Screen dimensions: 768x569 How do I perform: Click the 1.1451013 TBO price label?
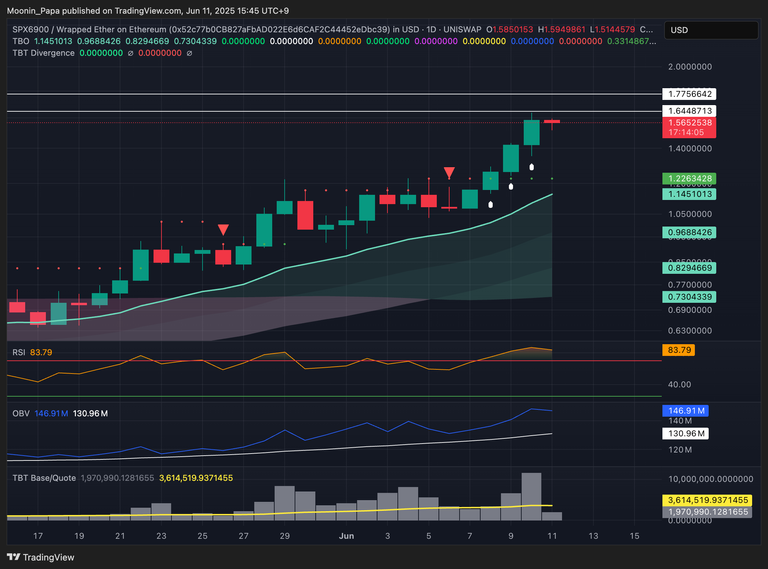point(689,194)
